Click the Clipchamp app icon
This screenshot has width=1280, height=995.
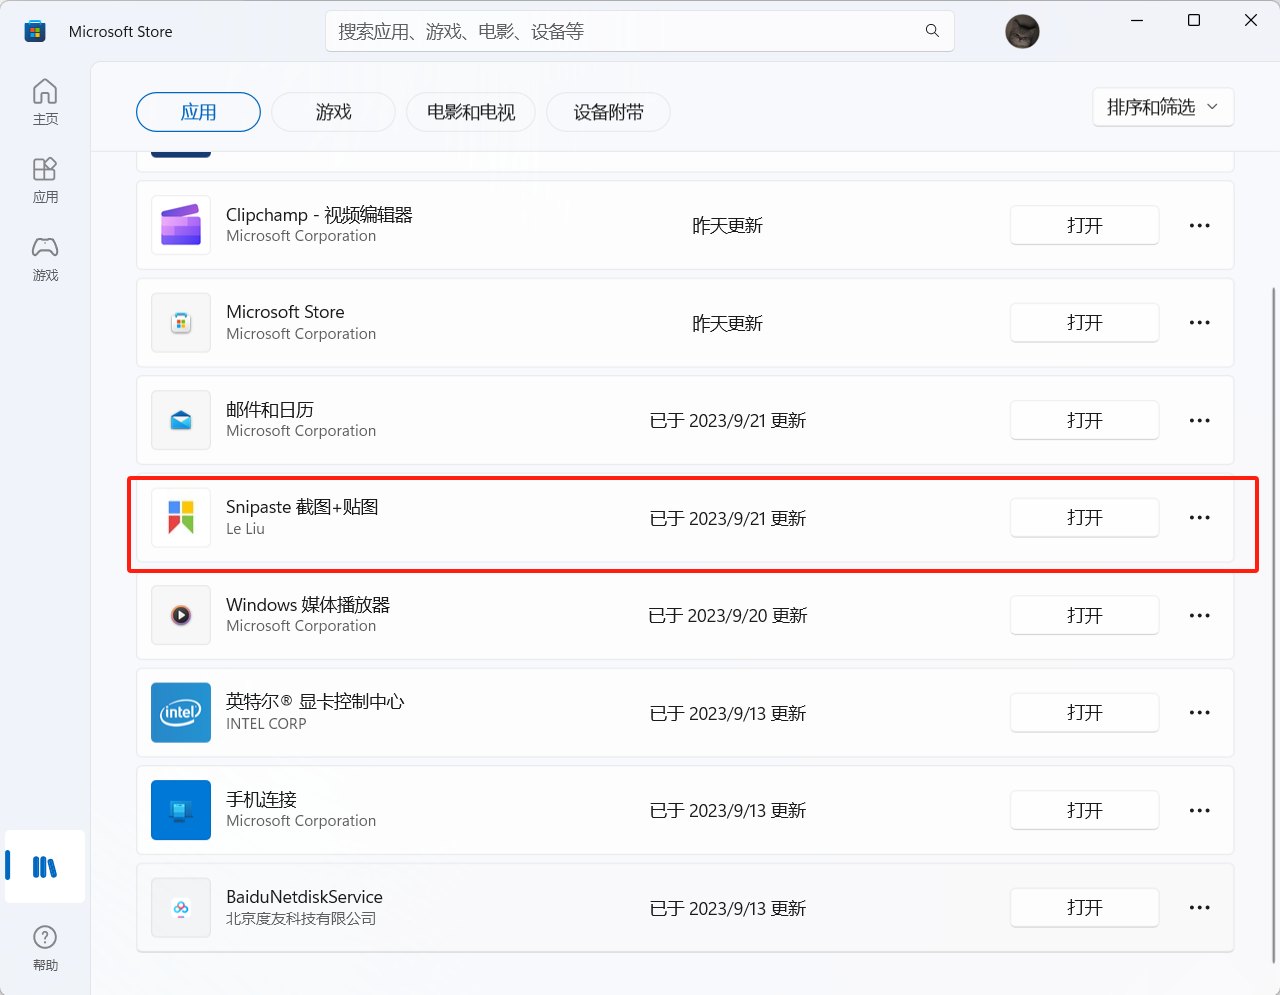point(181,225)
